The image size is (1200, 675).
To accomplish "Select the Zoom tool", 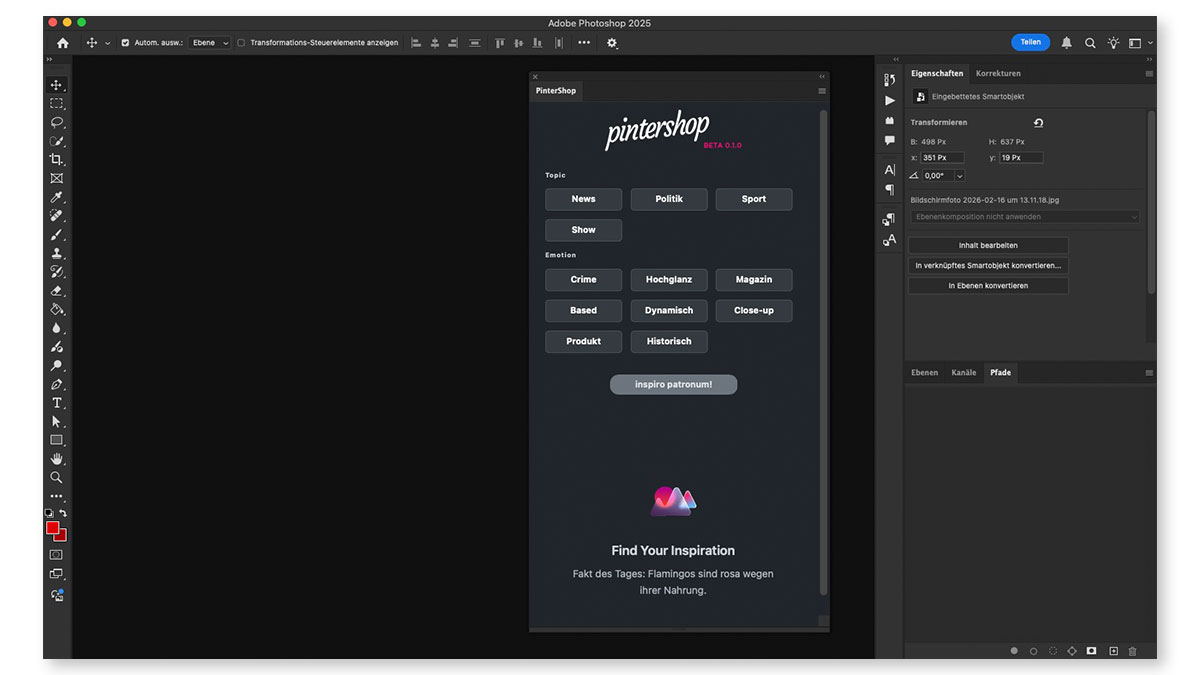I will pos(57,478).
